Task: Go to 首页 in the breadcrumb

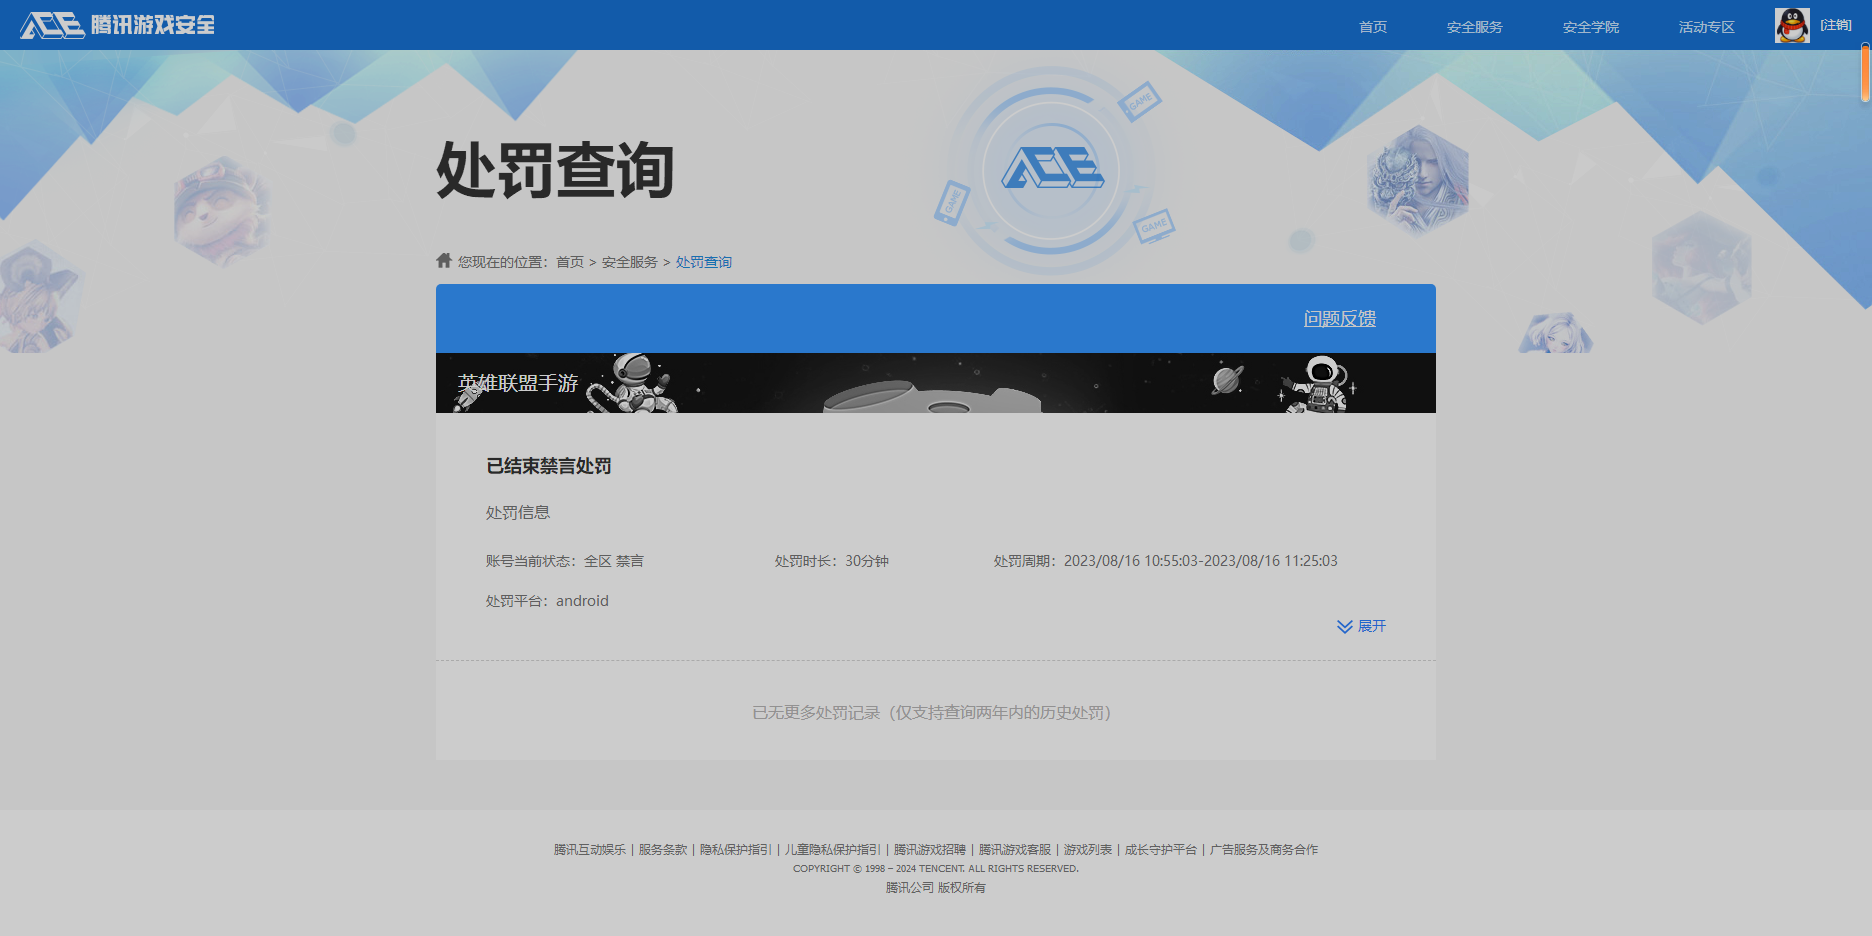Action: click(x=570, y=262)
